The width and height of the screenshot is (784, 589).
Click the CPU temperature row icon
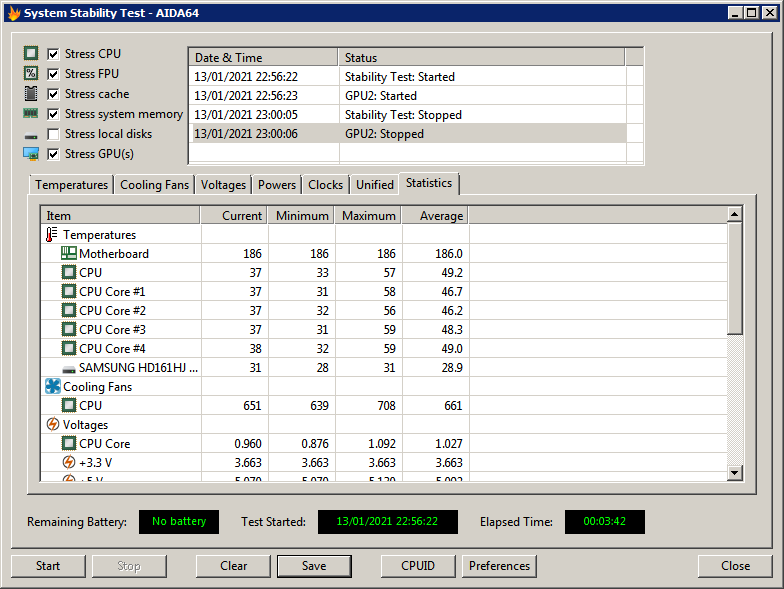(68, 272)
